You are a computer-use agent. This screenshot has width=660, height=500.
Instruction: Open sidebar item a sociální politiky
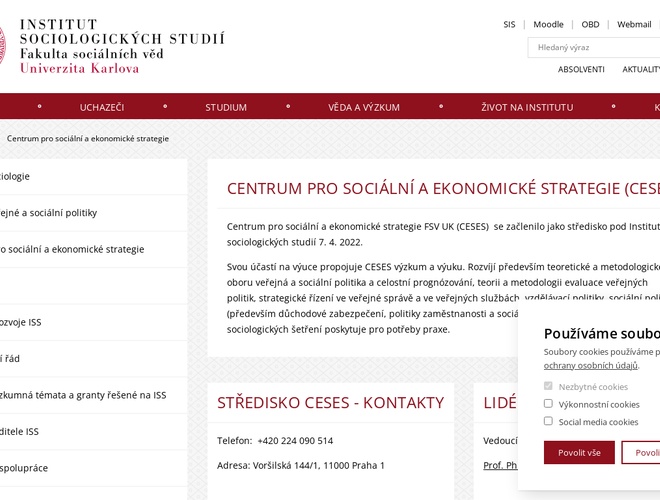(50, 213)
